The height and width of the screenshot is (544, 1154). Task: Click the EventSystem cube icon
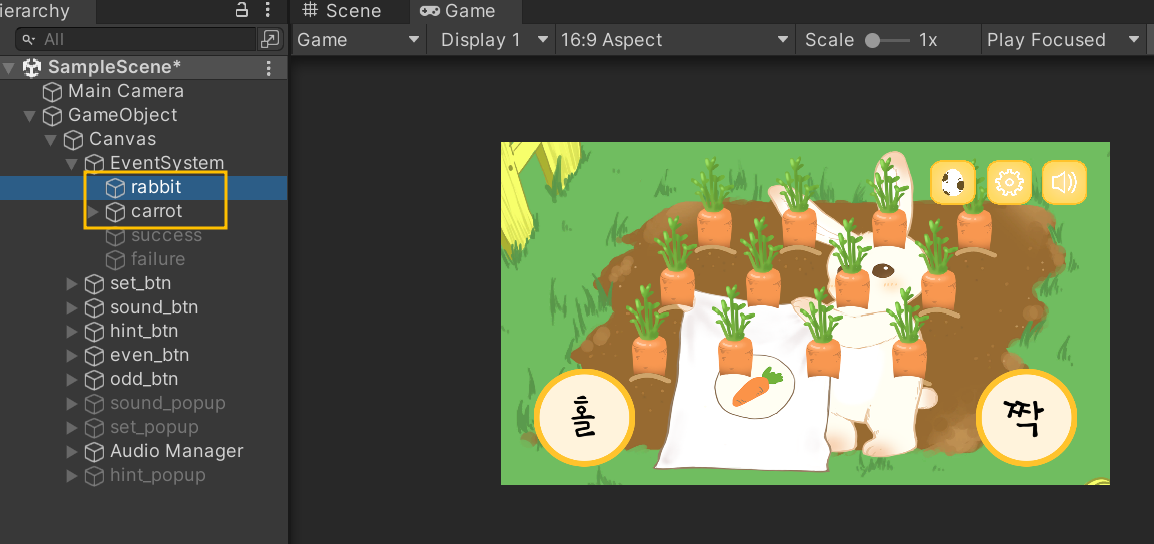tap(94, 163)
